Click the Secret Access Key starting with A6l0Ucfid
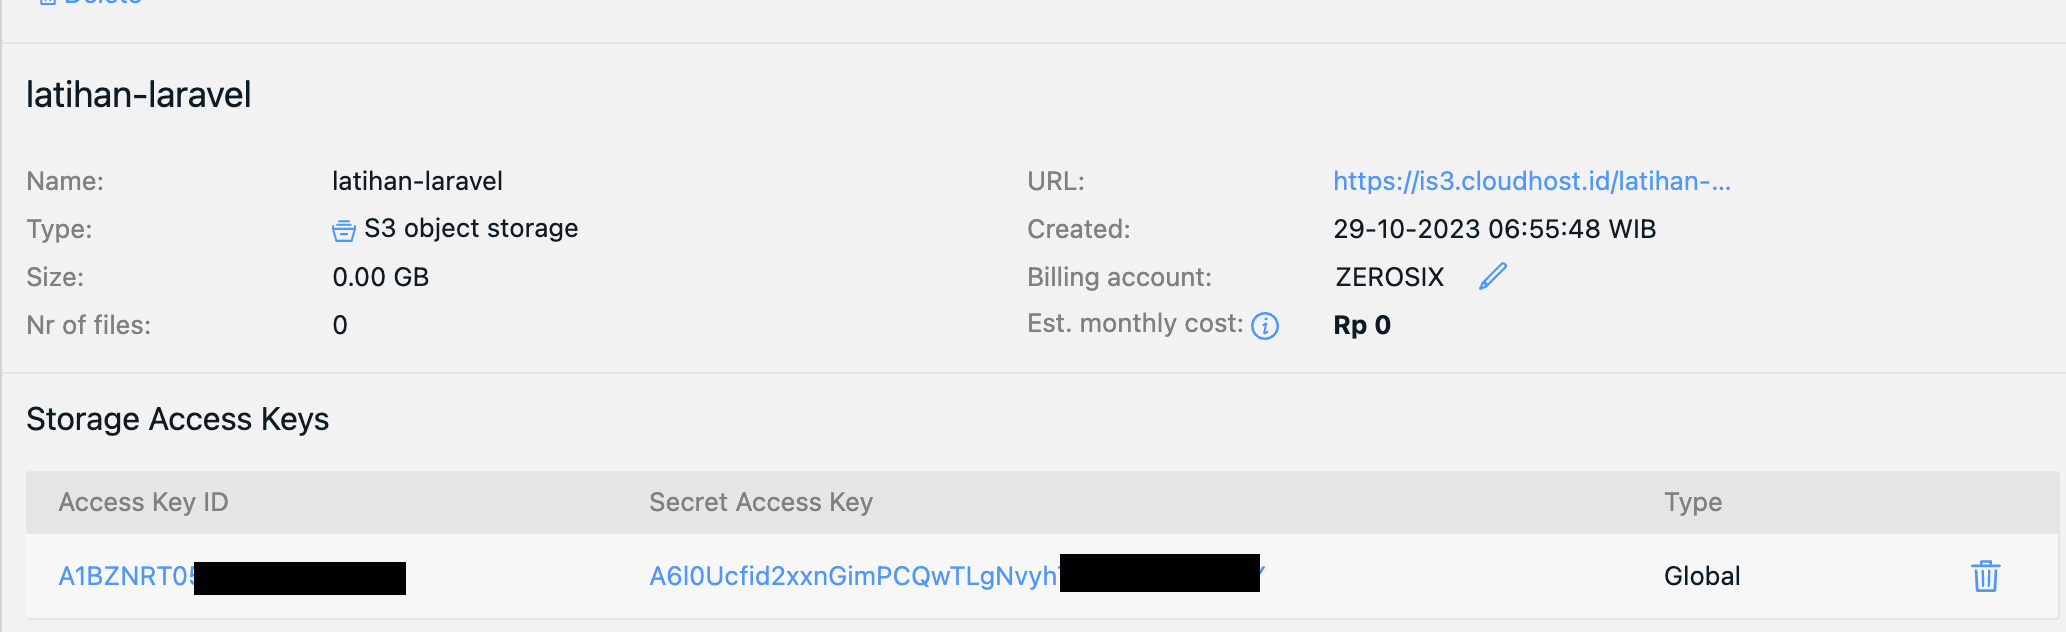Screen dimensions: 2066x632 (852, 577)
